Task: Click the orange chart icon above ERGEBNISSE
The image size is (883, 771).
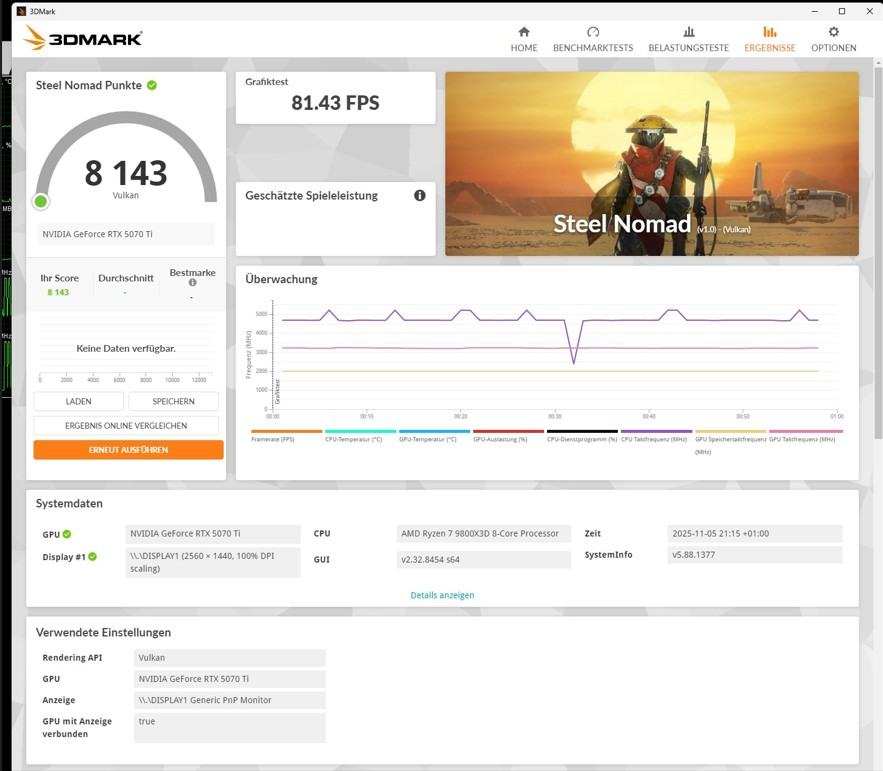Action: point(770,32)
